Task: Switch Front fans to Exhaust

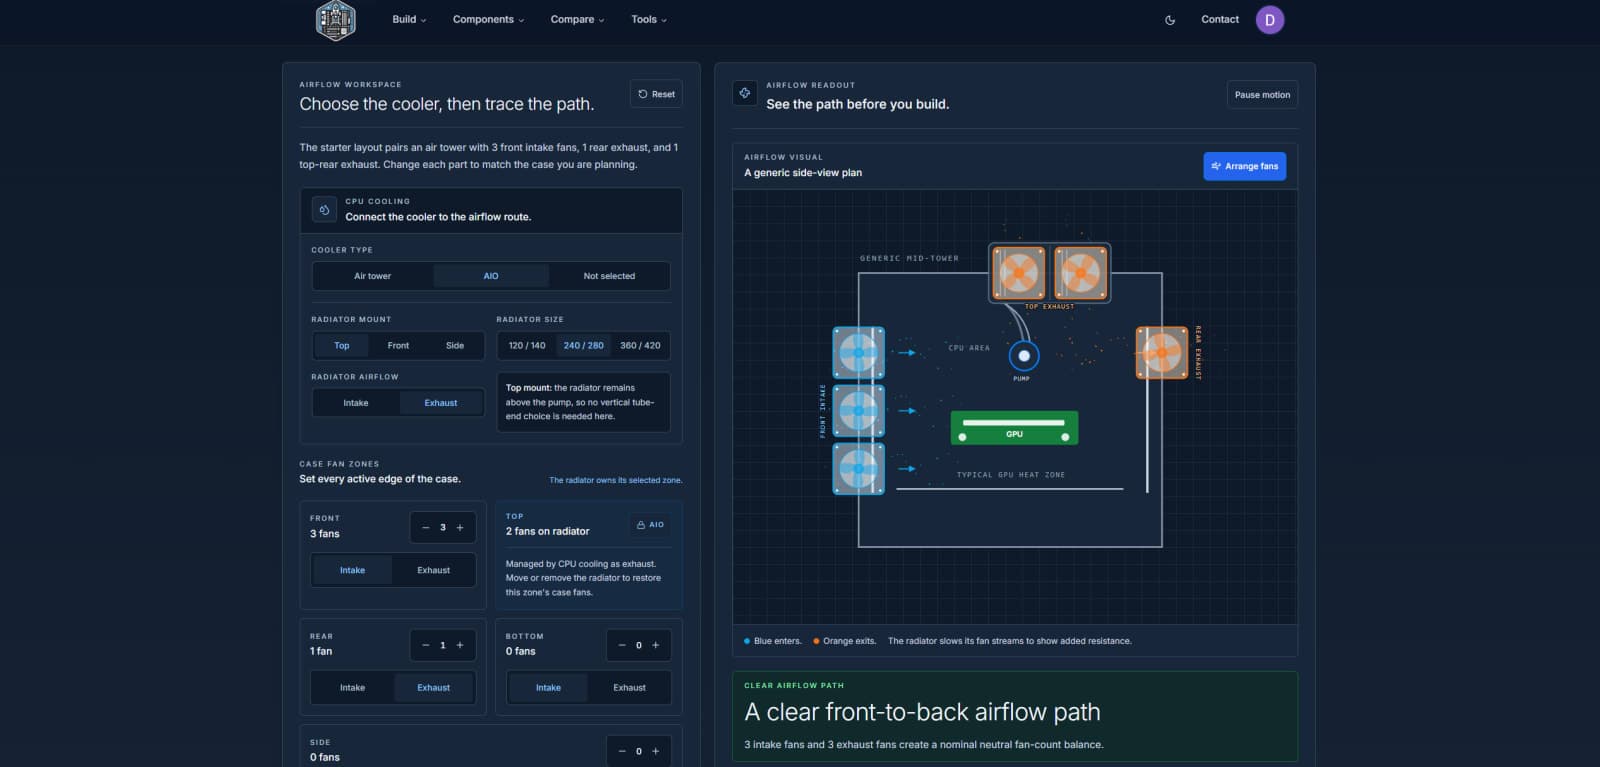Action: point(433,570)
